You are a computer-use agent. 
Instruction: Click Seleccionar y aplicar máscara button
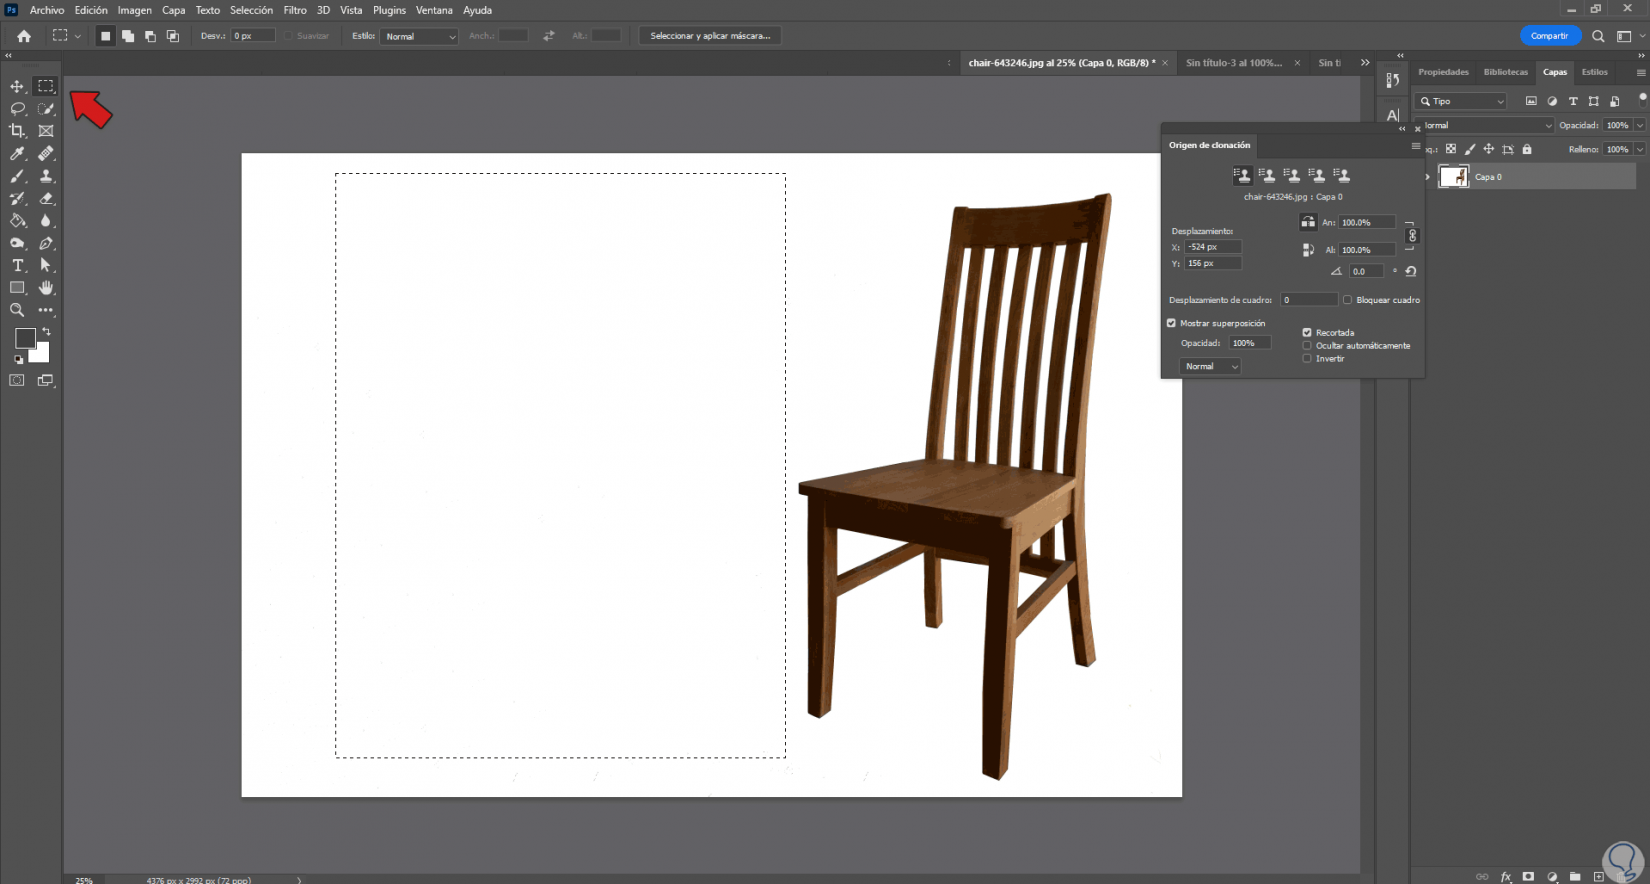[710, 36]
